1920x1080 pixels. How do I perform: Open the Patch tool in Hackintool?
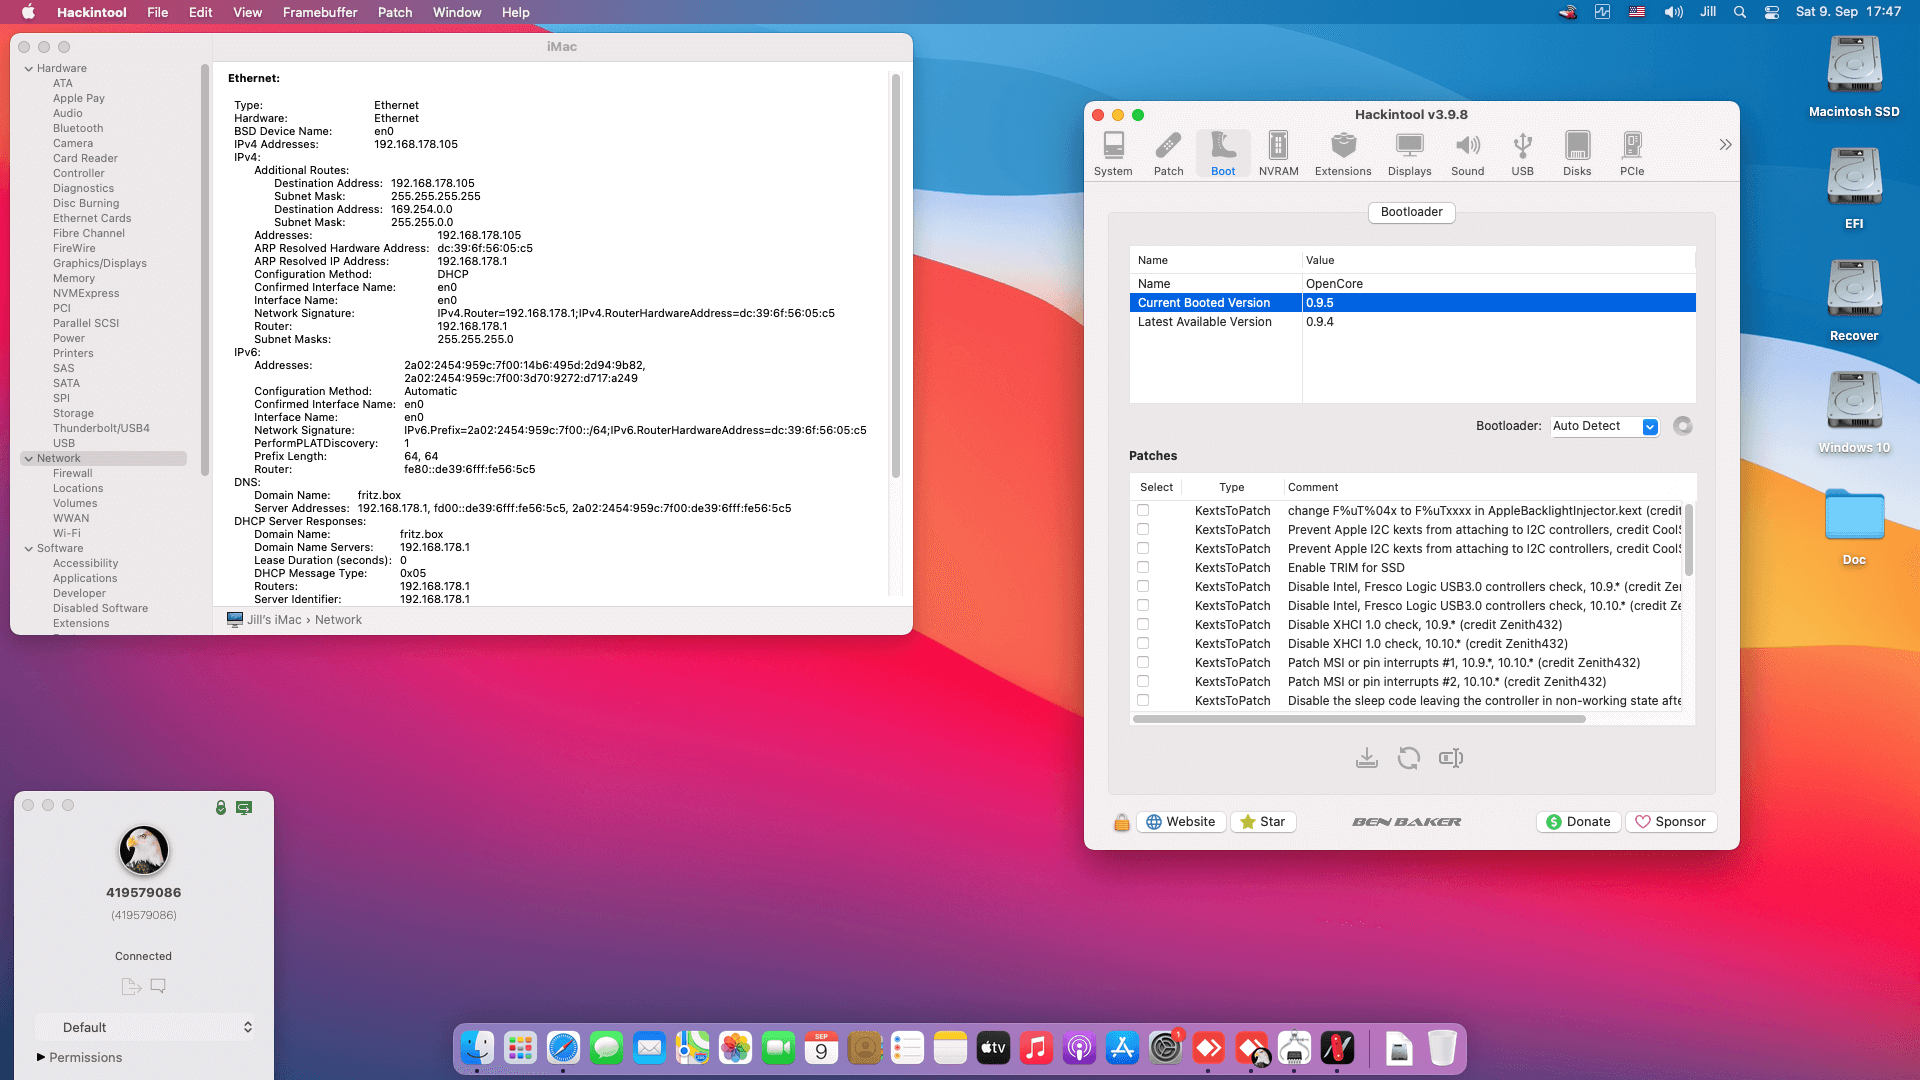coord(1168,154)
